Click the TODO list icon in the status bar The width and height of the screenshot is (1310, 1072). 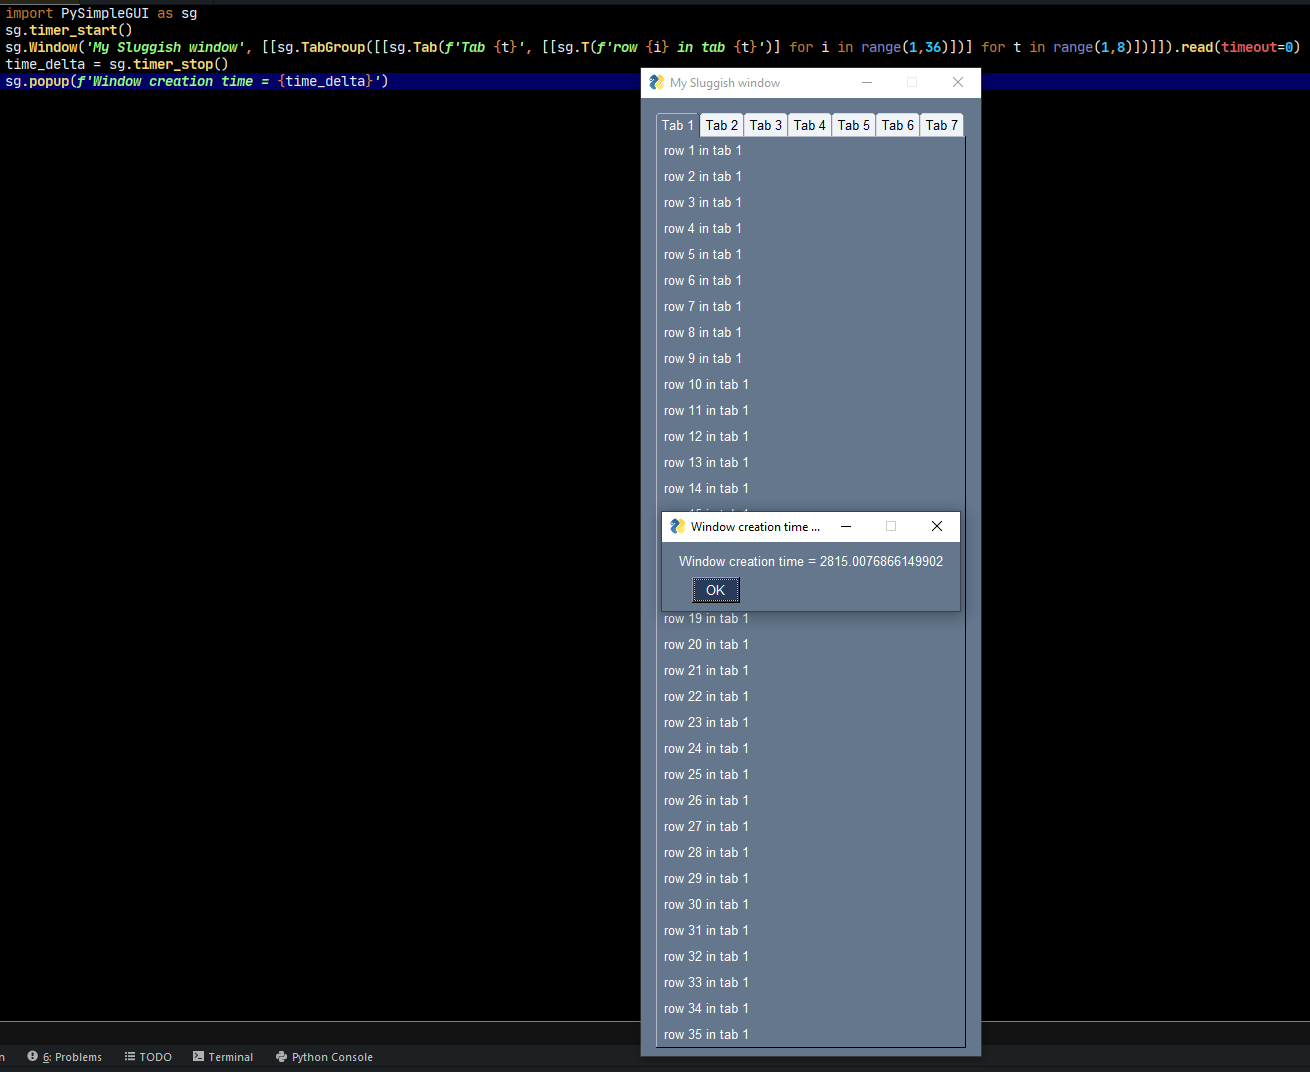coord(130,1056)
